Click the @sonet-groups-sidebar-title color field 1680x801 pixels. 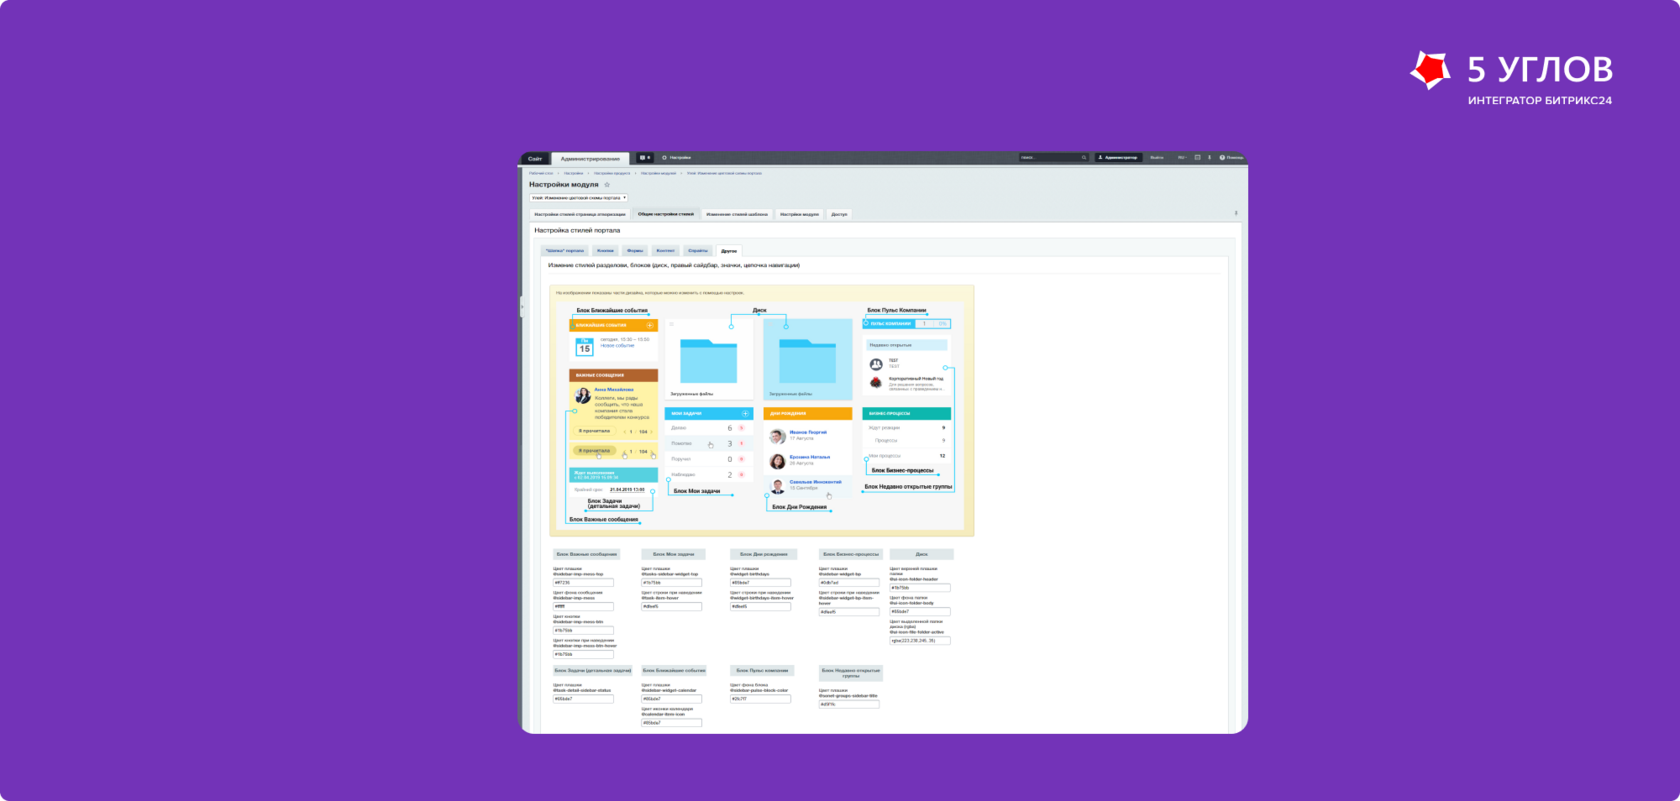pyautogui.click(x=849, y=704)
